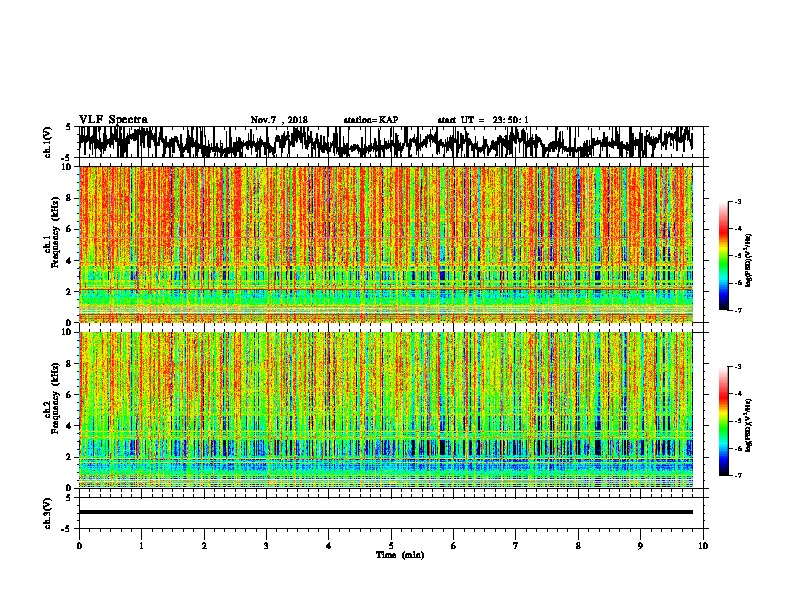Select the date text "Nov.7 , 2018"

(x=279, y=120)
